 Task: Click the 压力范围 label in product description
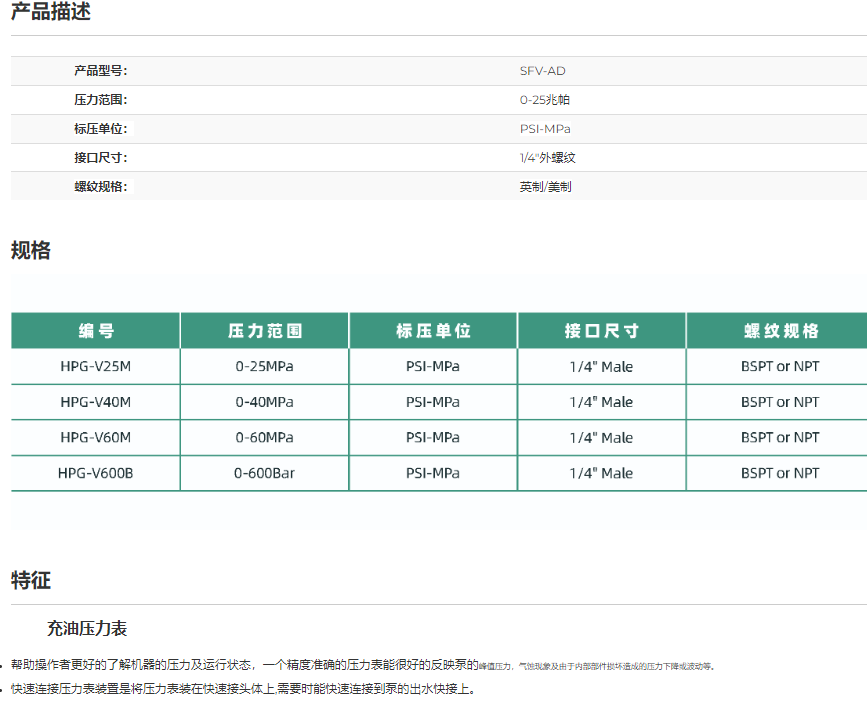[x=100, y=100]
